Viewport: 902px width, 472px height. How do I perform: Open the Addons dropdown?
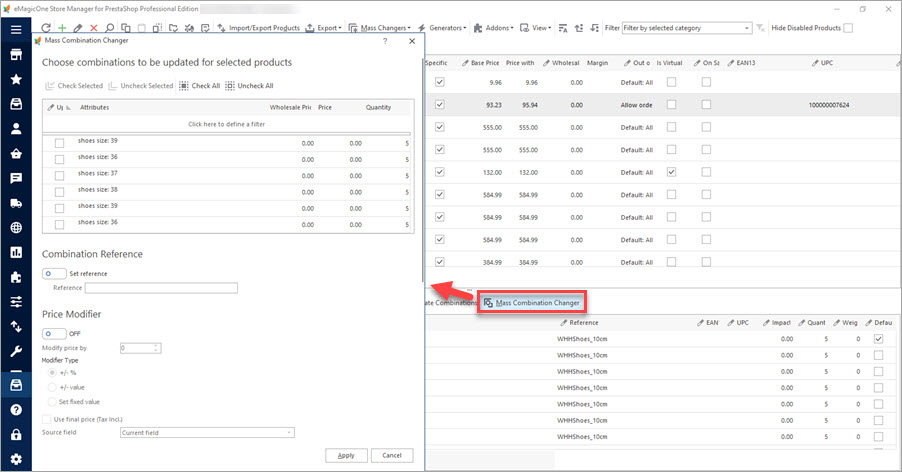click(x=494, y=28)
